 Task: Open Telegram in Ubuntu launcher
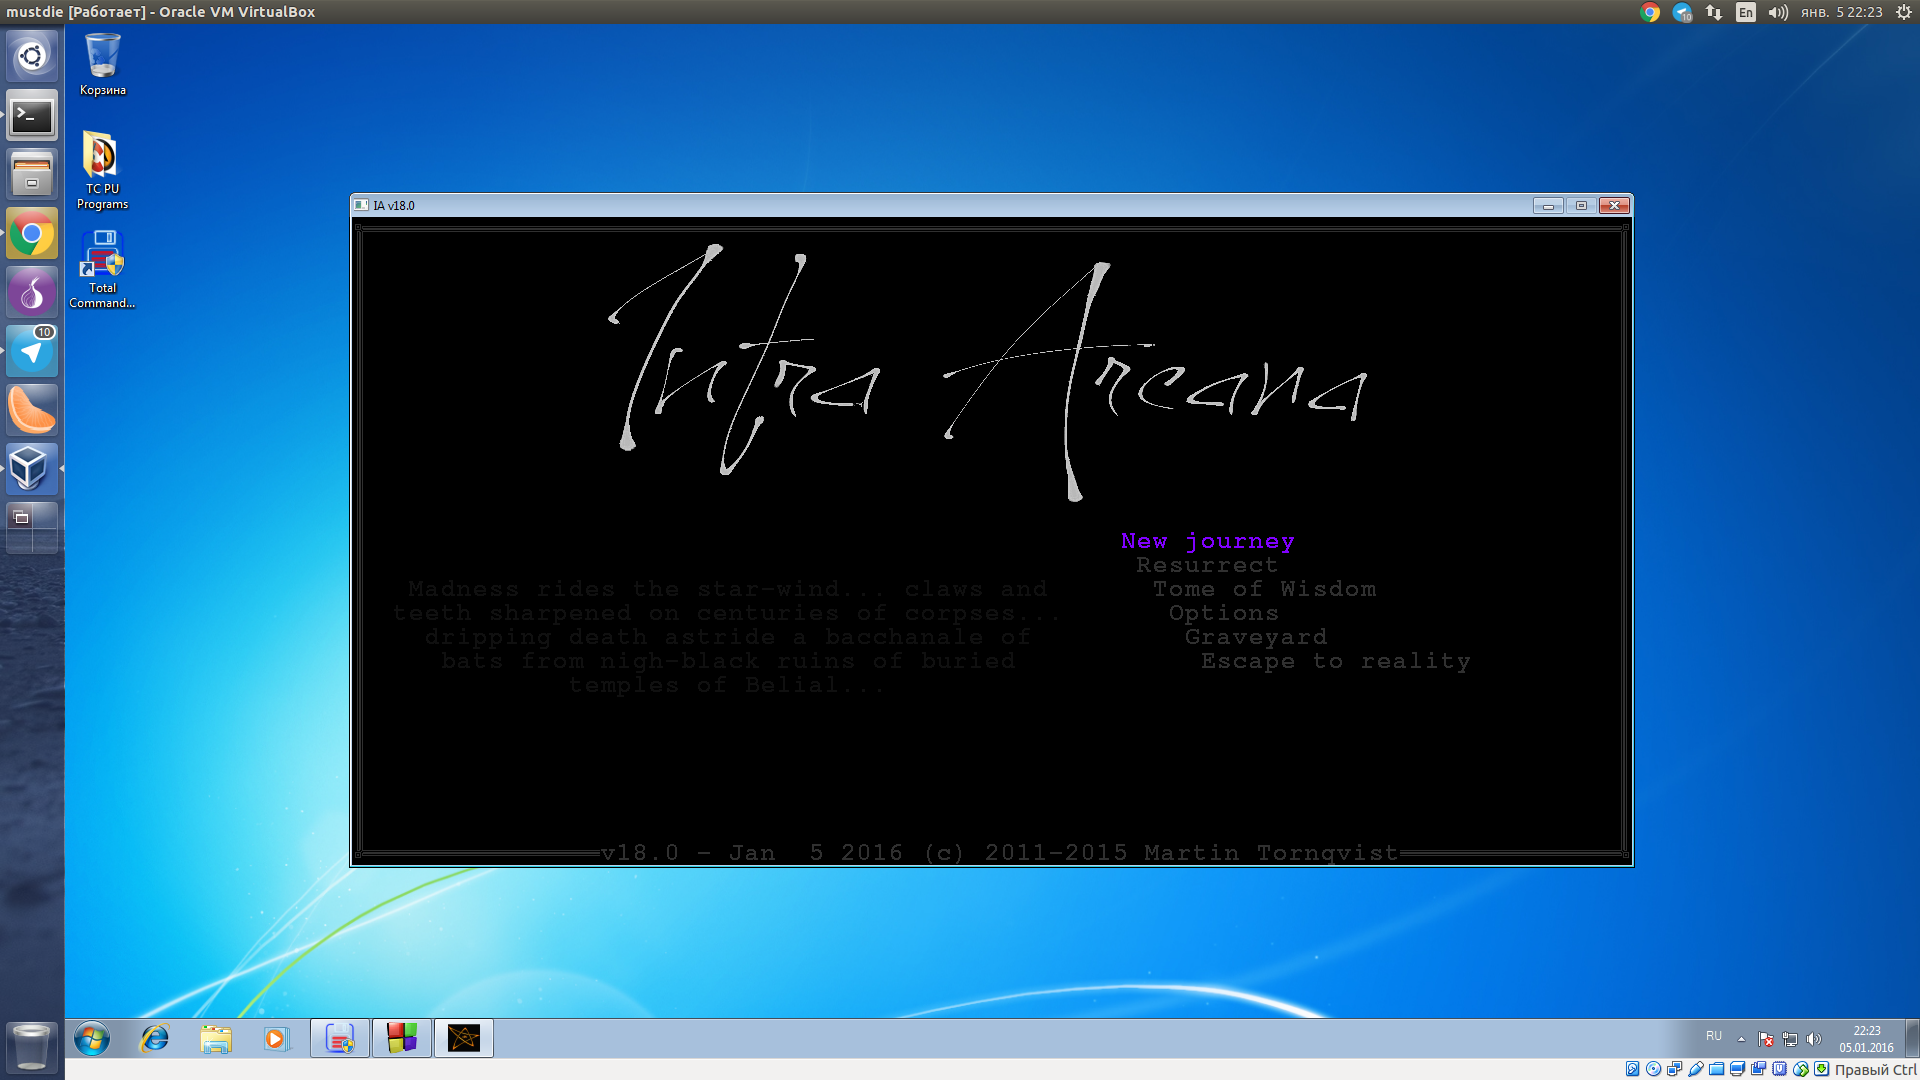tap(32, 352)
